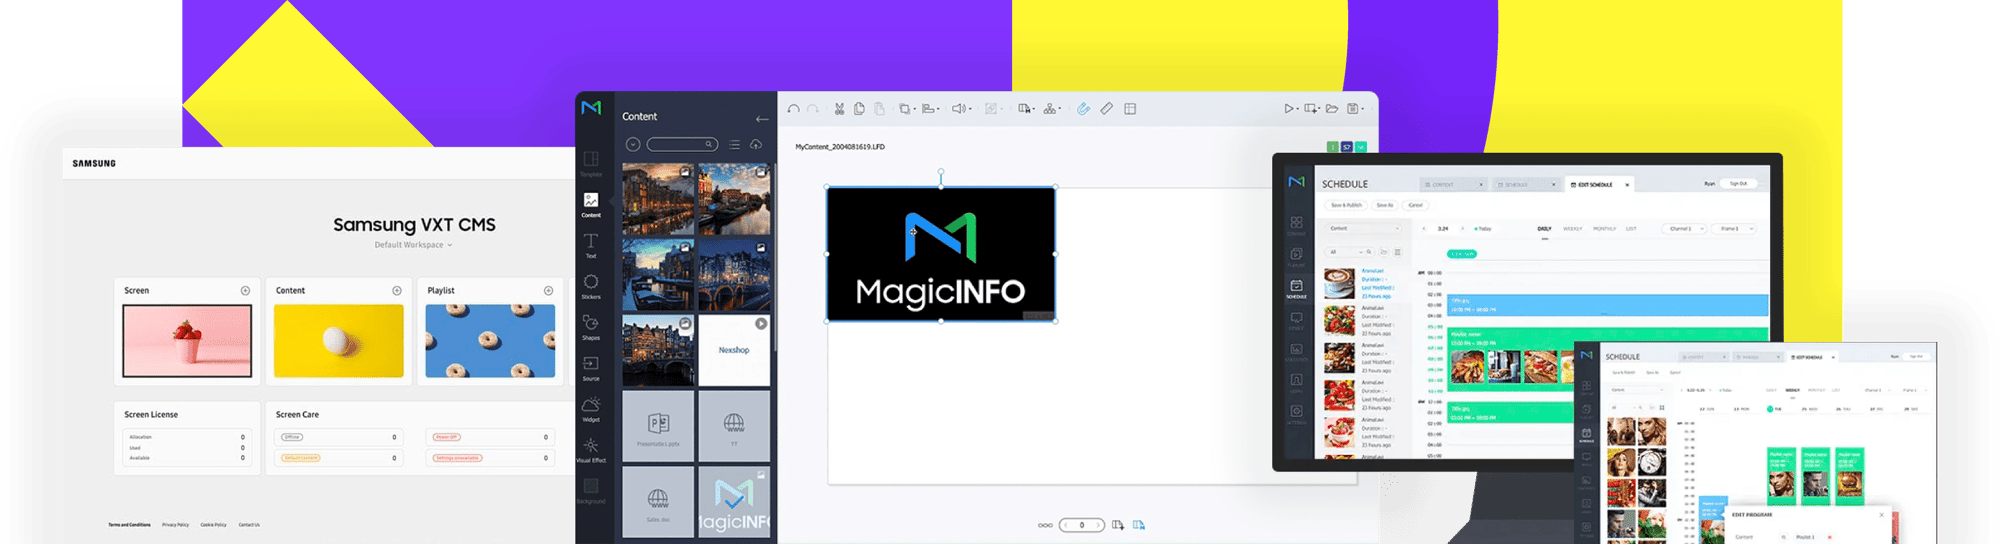Open the speaker volume dropdown icon
The image size is (2000, 544).
(x=961, y=109)
